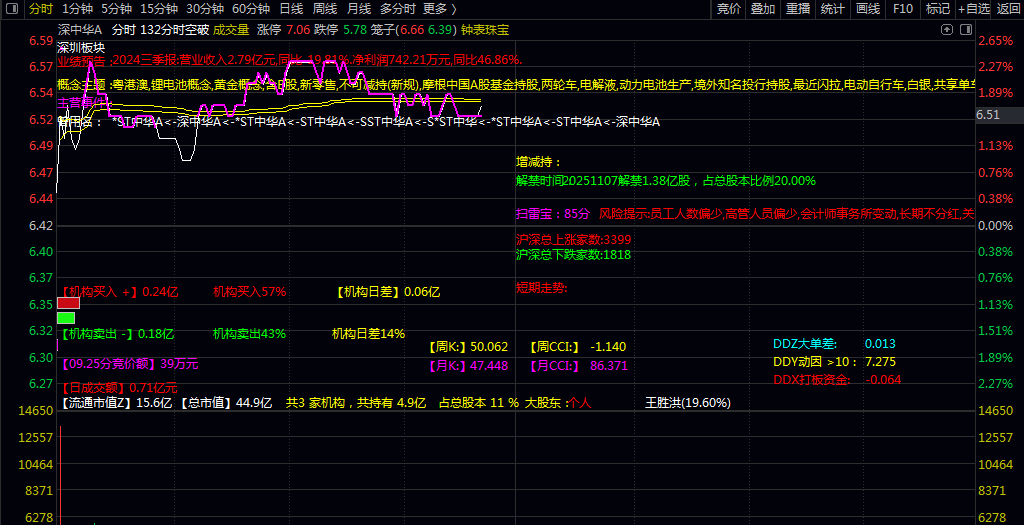The width and height of the screenshot is (1024, 525).
Task: Click DDZ大单差 0.013 value
Action: (x=835, y=344)
